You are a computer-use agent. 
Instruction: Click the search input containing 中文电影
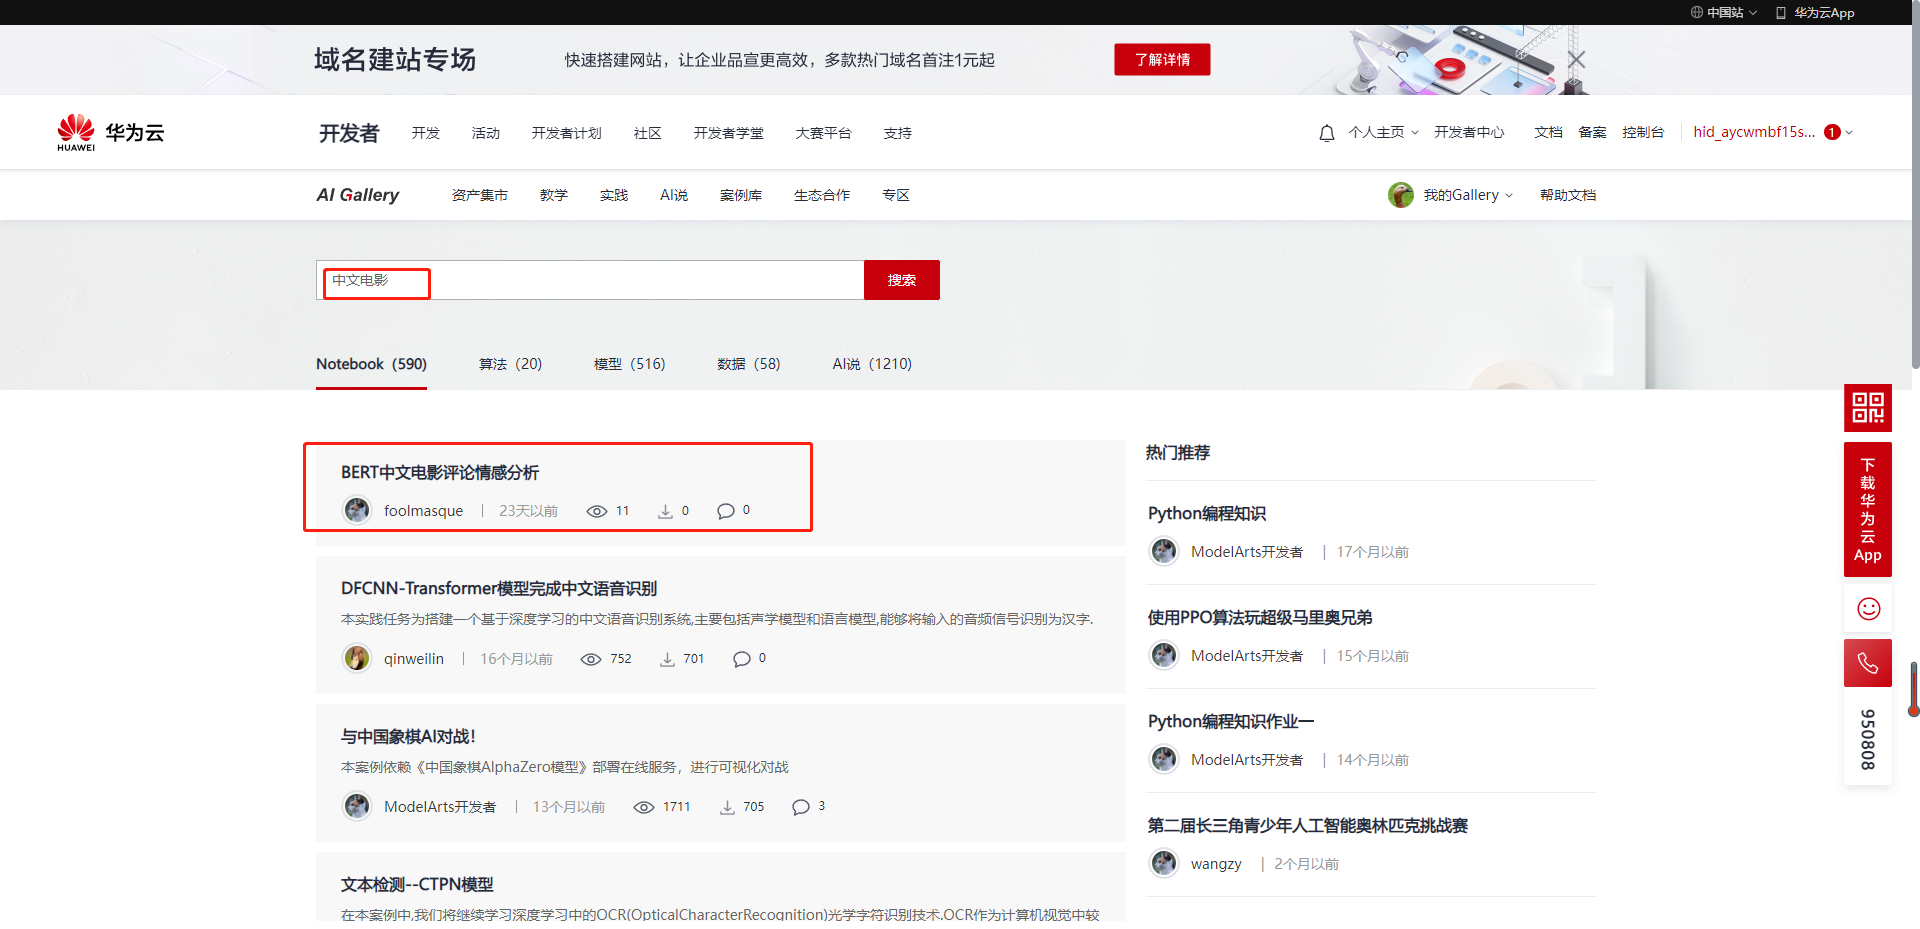[x=375, y=282]
